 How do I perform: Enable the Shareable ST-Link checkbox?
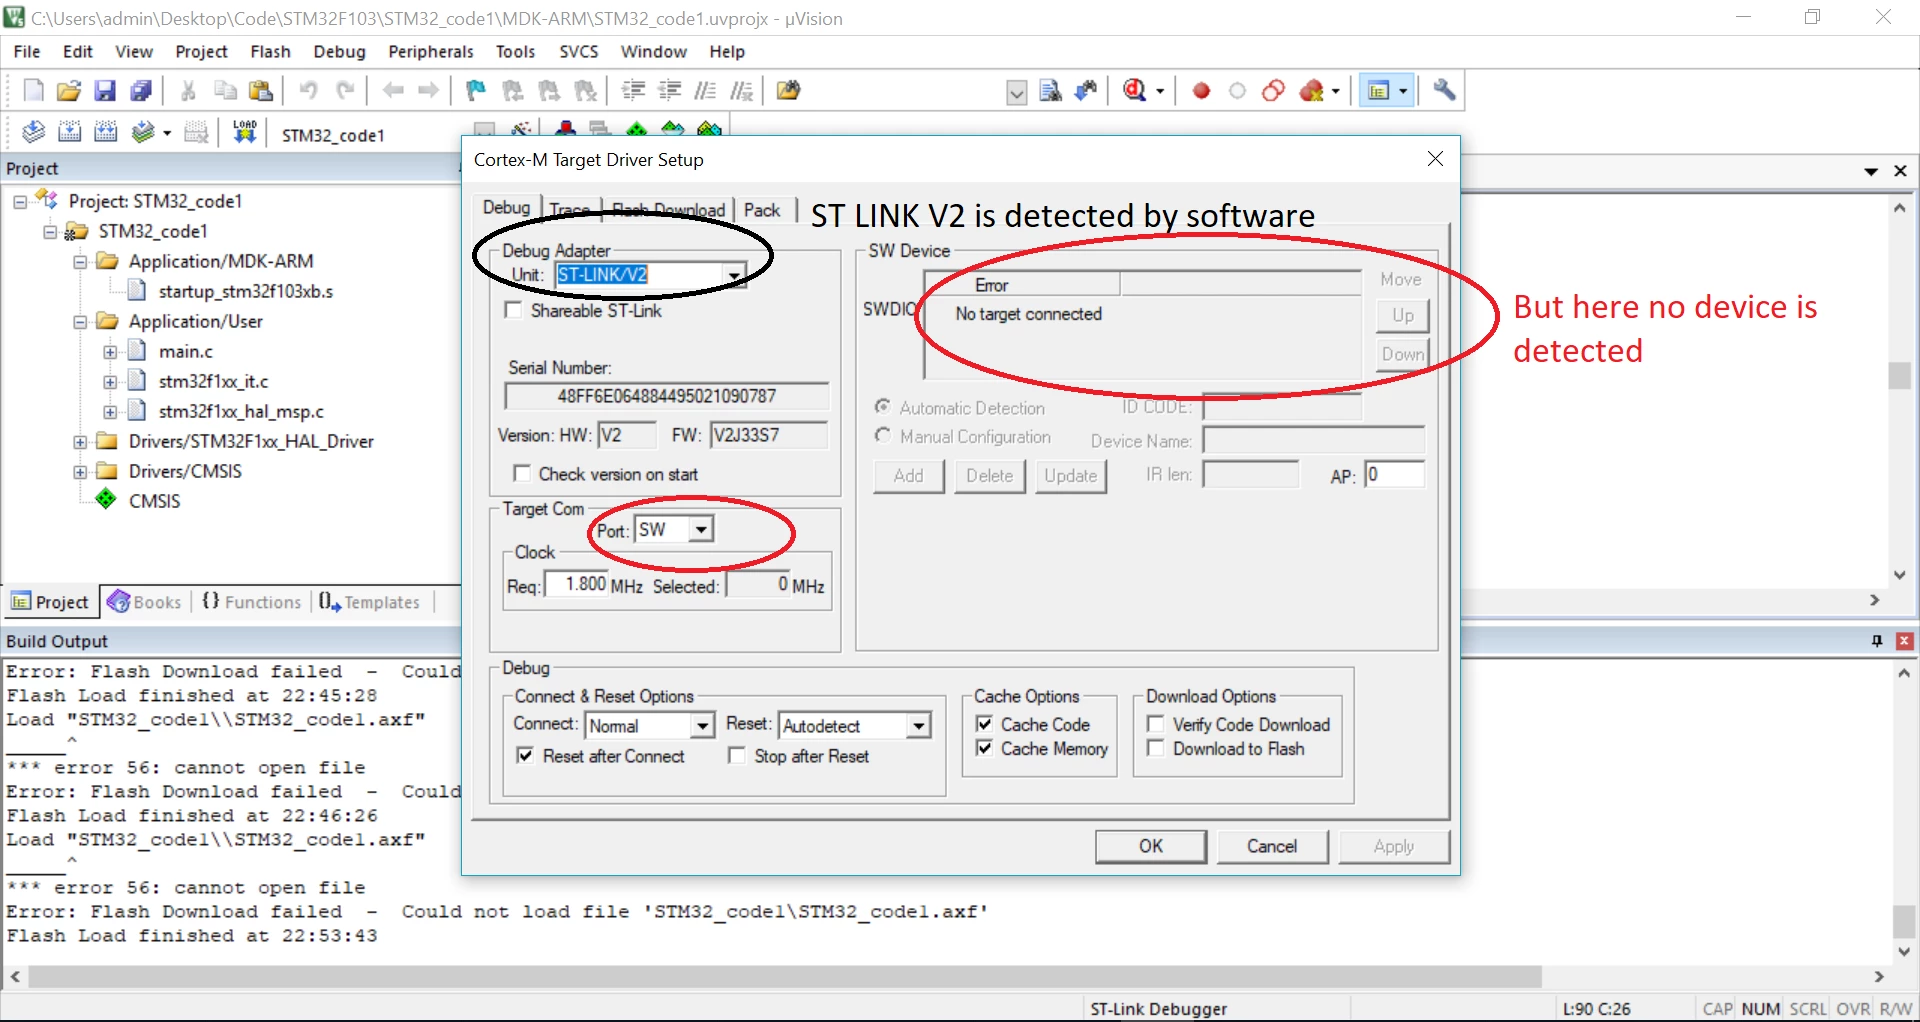[514, 311]
